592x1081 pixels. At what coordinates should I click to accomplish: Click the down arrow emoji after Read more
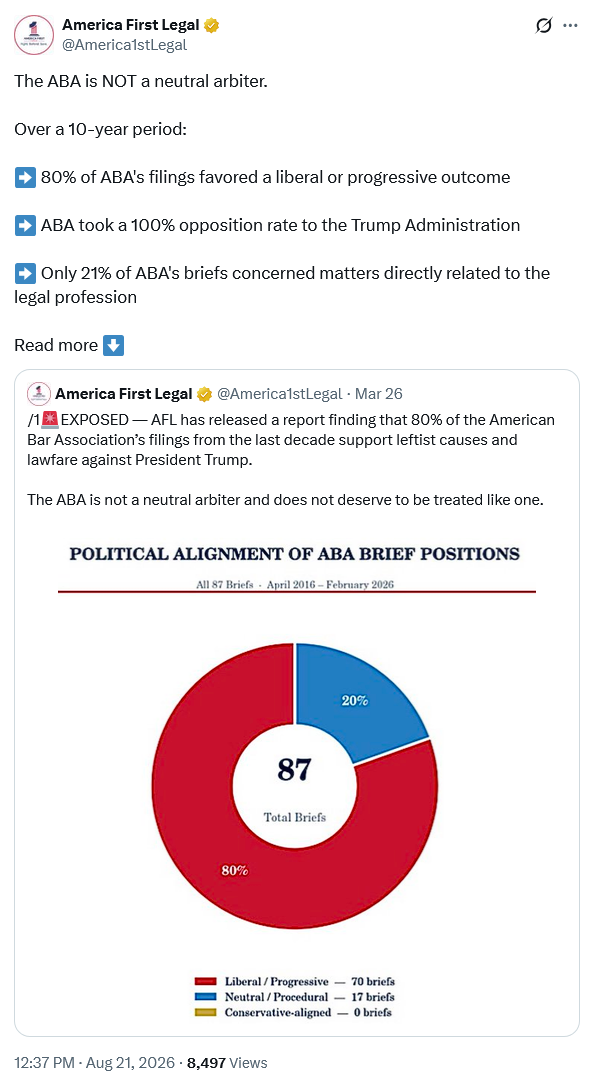coord(114,345)
